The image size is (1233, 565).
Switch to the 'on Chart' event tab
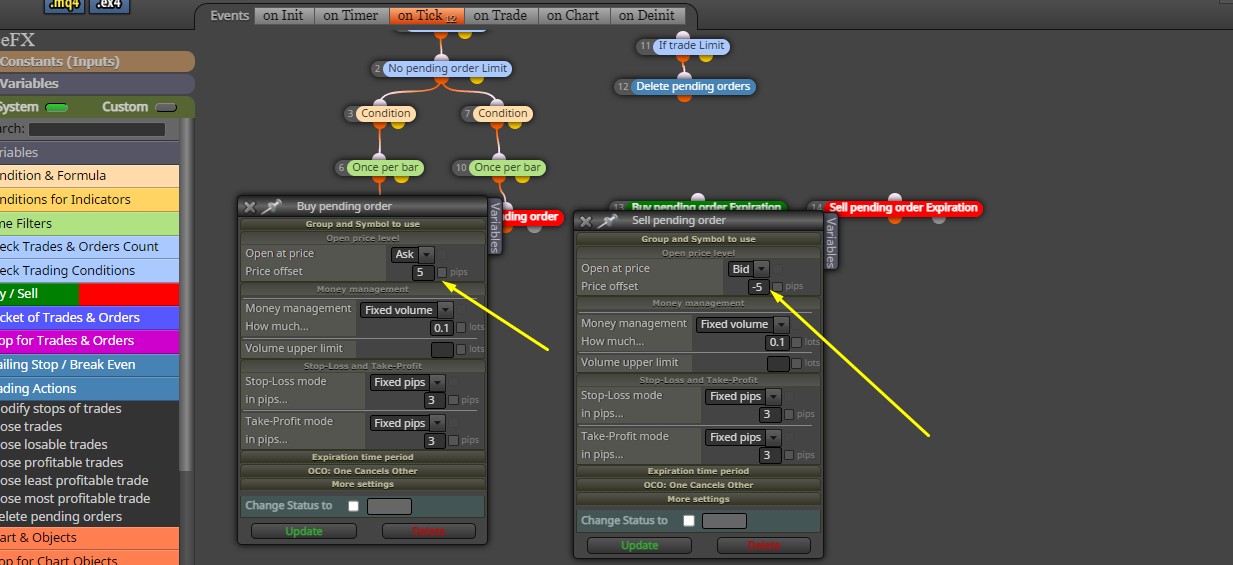pyautogui.click(x=574, y=16)
